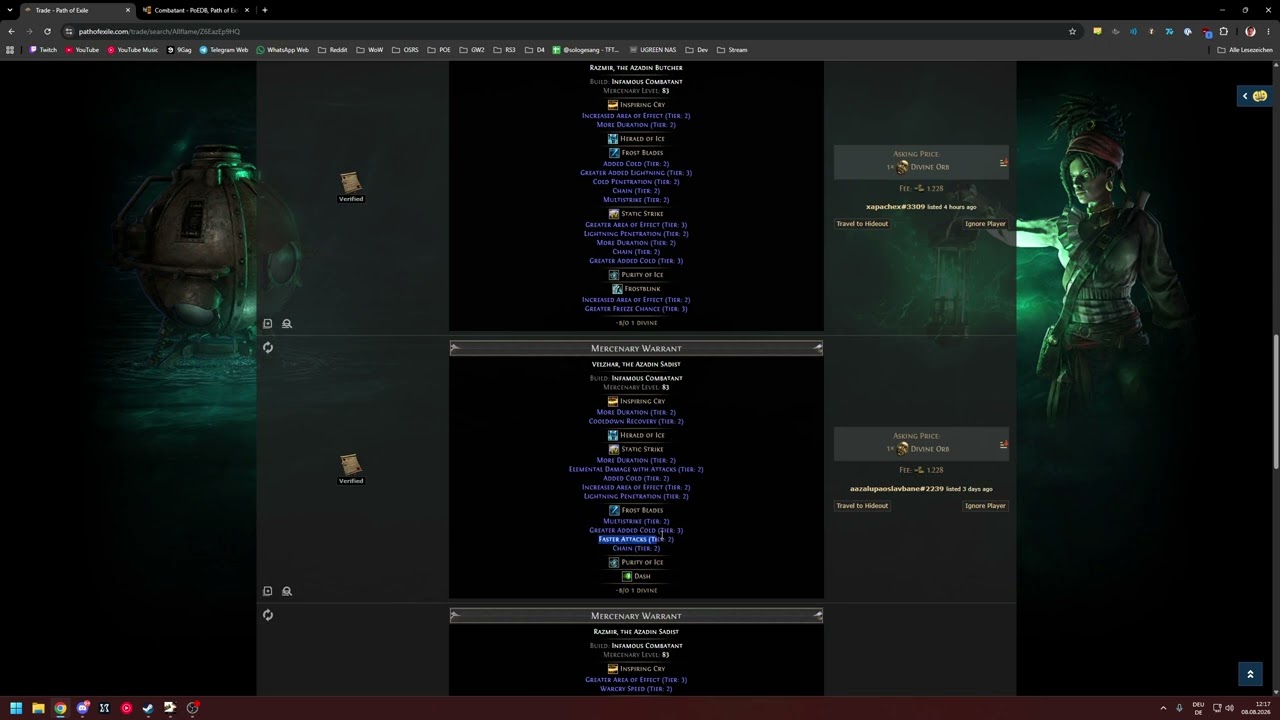Viewport: 1280px width, 720px height.
Task: Reload the page in Chrome
Action: tap(47, 31)
